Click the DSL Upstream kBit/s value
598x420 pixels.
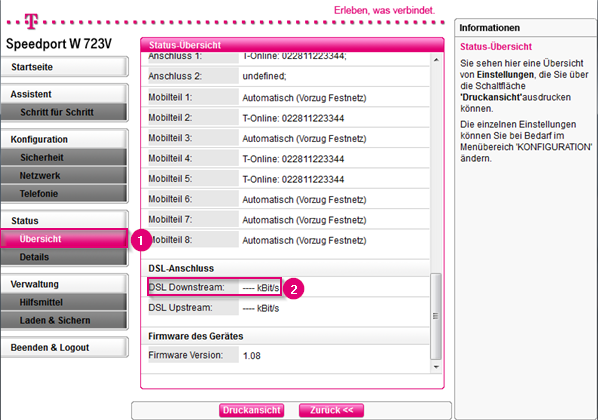click(x=261, y=308)
